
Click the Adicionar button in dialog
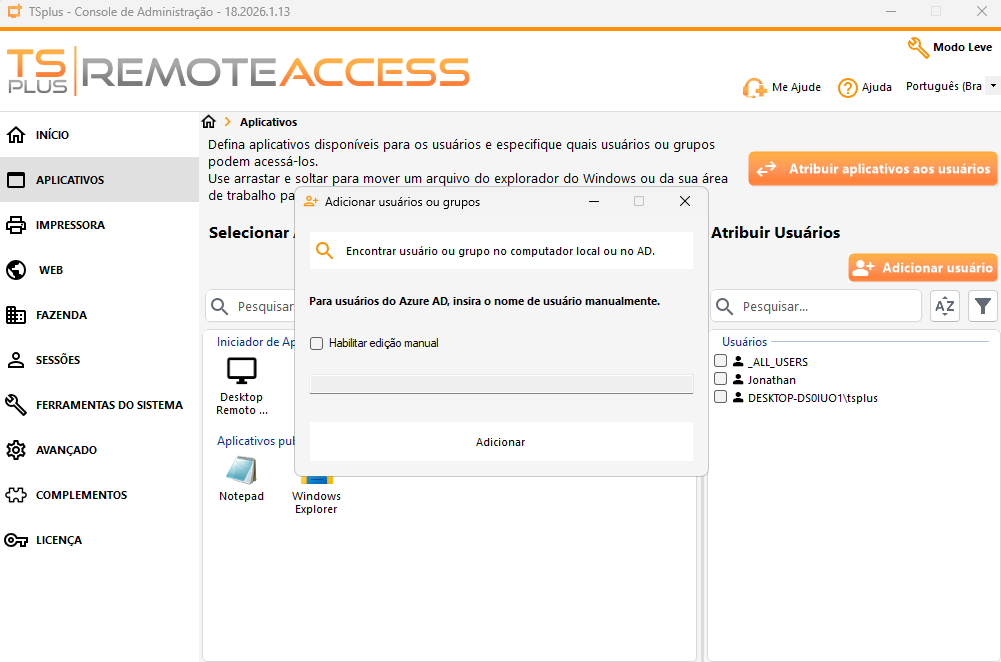[501, 442]
